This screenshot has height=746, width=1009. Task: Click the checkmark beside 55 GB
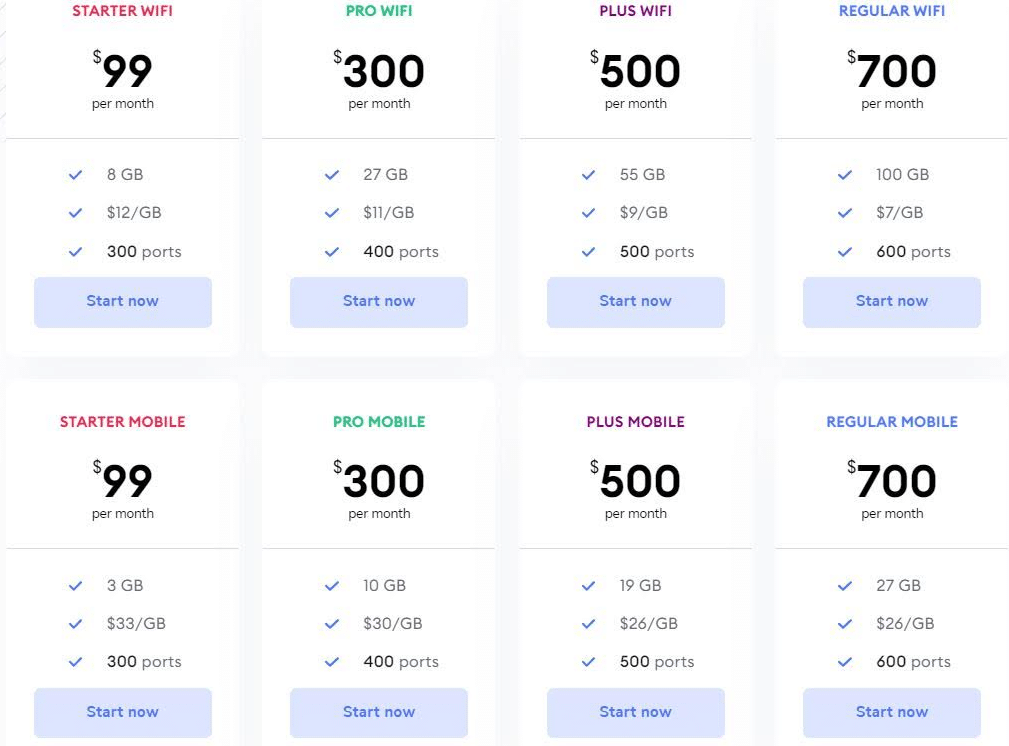(588, 174)
